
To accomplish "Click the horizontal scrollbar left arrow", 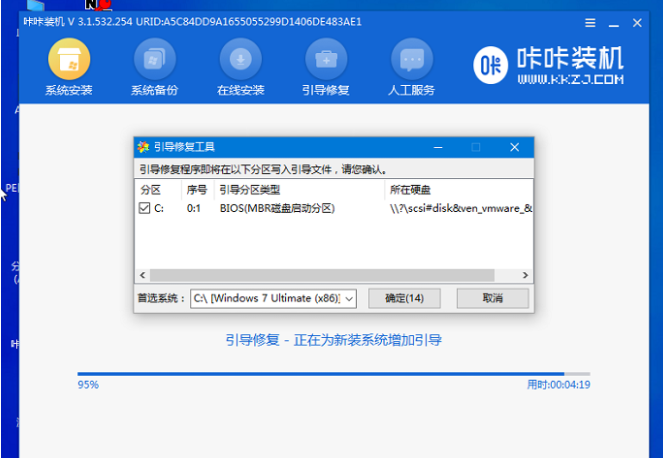I will point(142,274).
